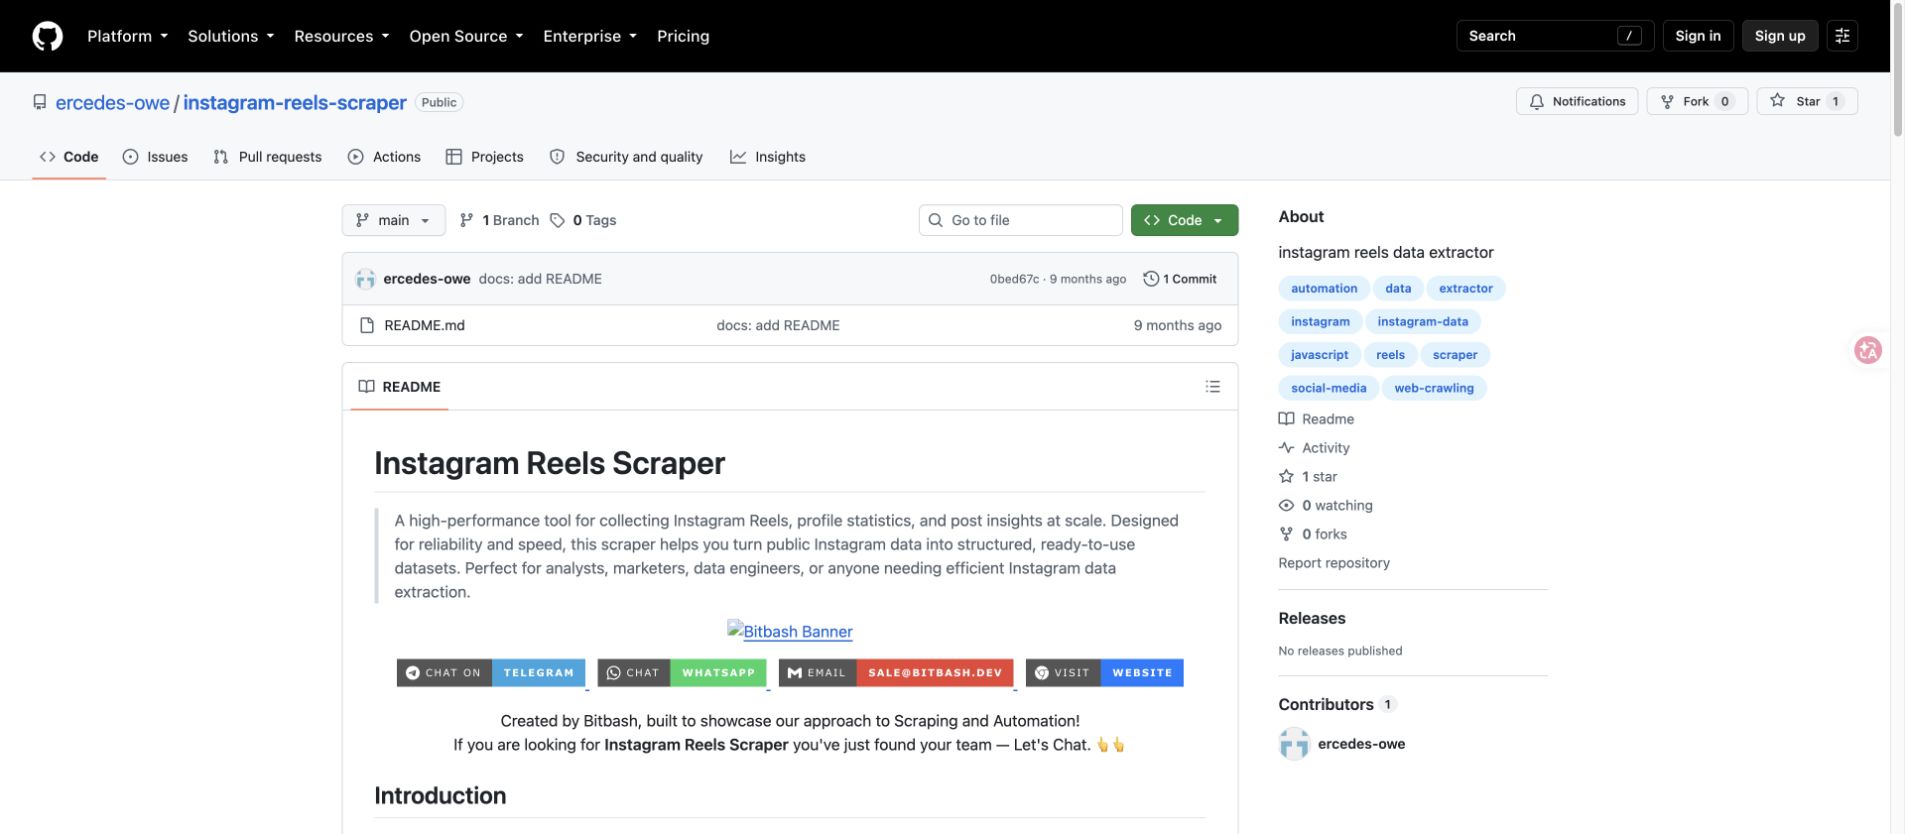The height and width of the screenshot is (834, 1905).
Task: Open the main branch selector dropdown
Action: click(x=393, y=220)
